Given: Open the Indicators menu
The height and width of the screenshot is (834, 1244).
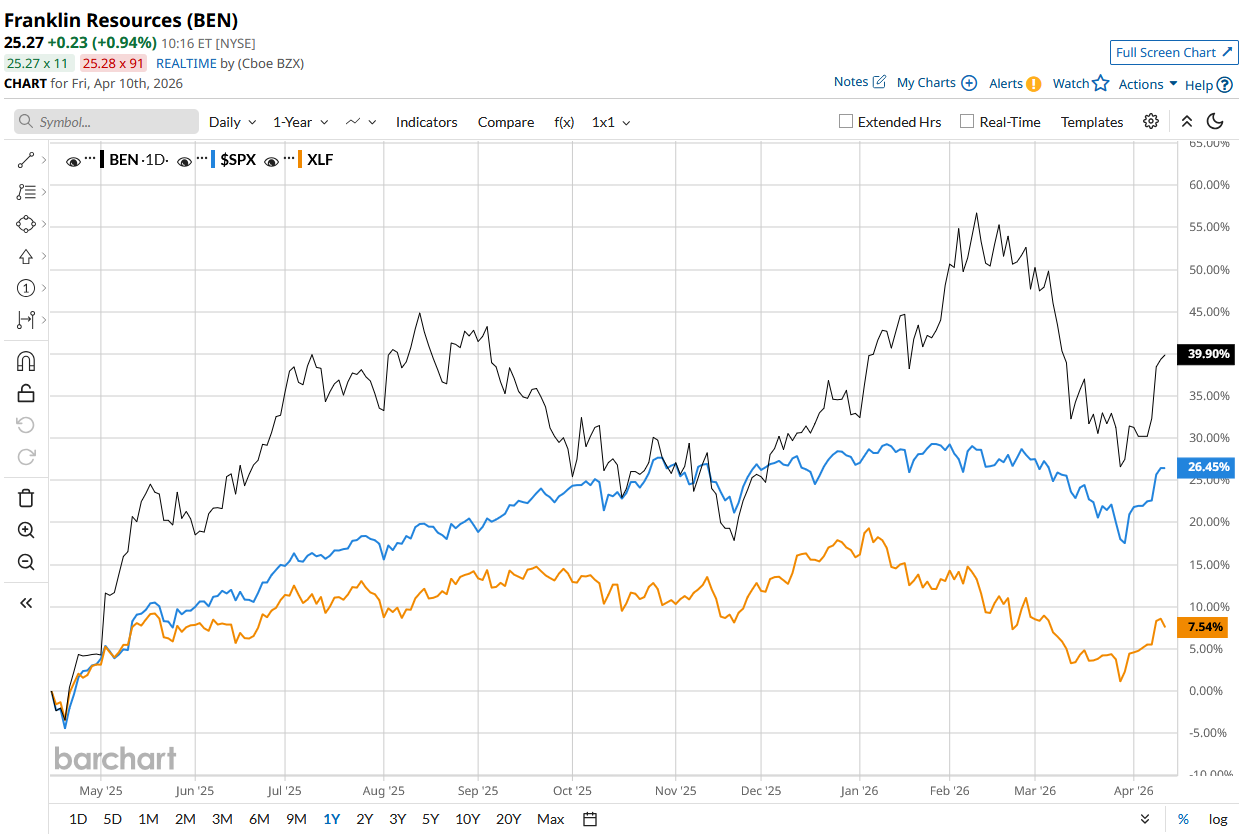Looking at the screenshot, I should [426, 122].
